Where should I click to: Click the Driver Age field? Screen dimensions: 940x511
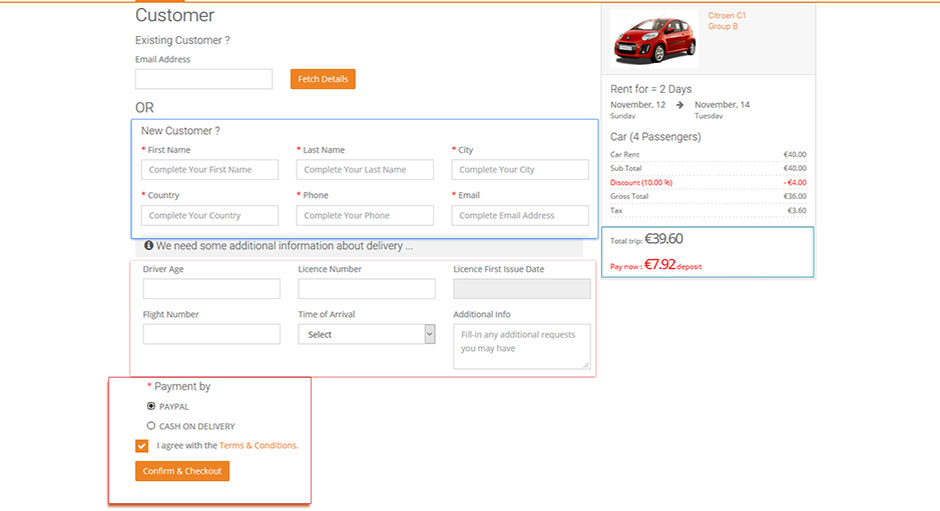click(x=211, y=289)
